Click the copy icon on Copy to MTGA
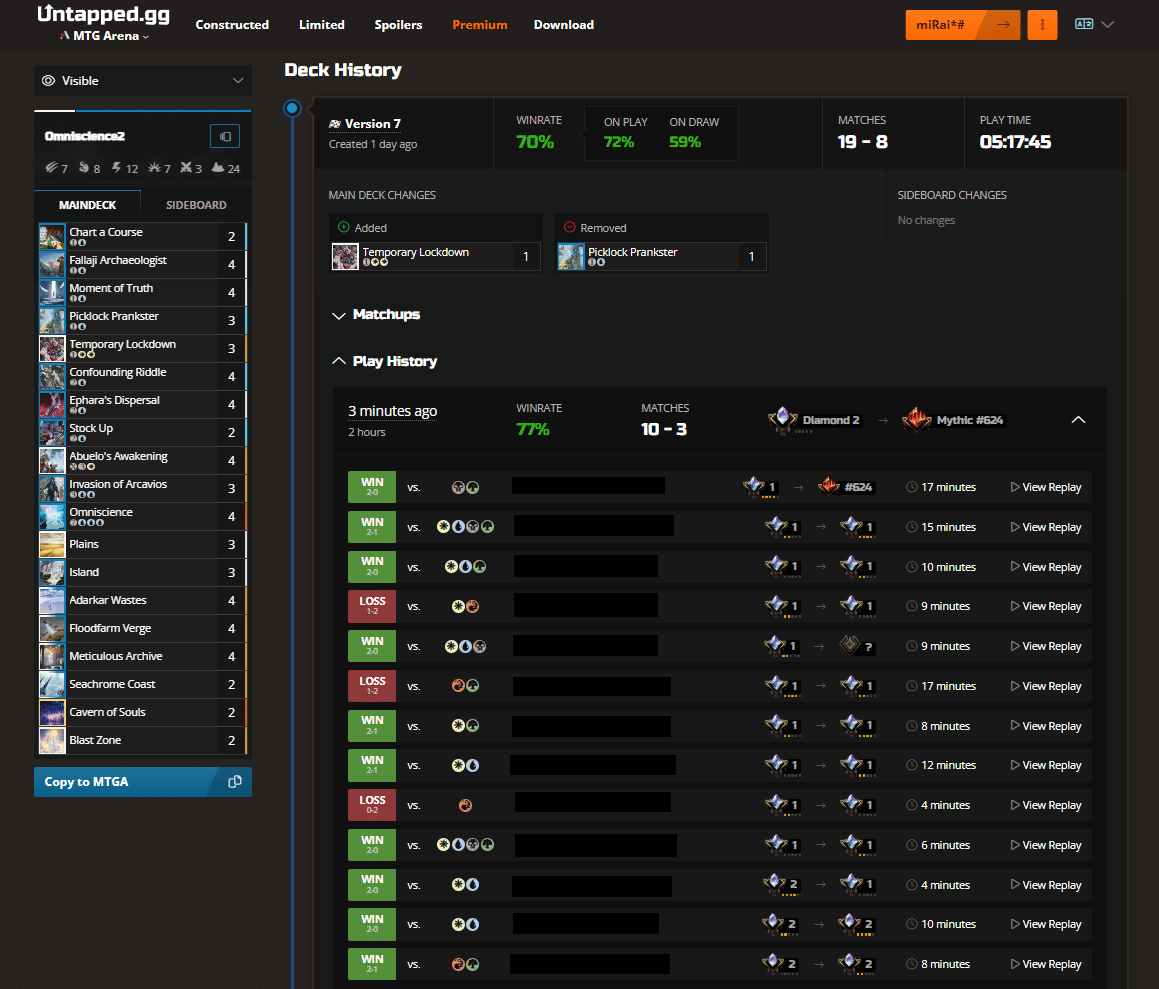1159x989 pixels. 235,782
